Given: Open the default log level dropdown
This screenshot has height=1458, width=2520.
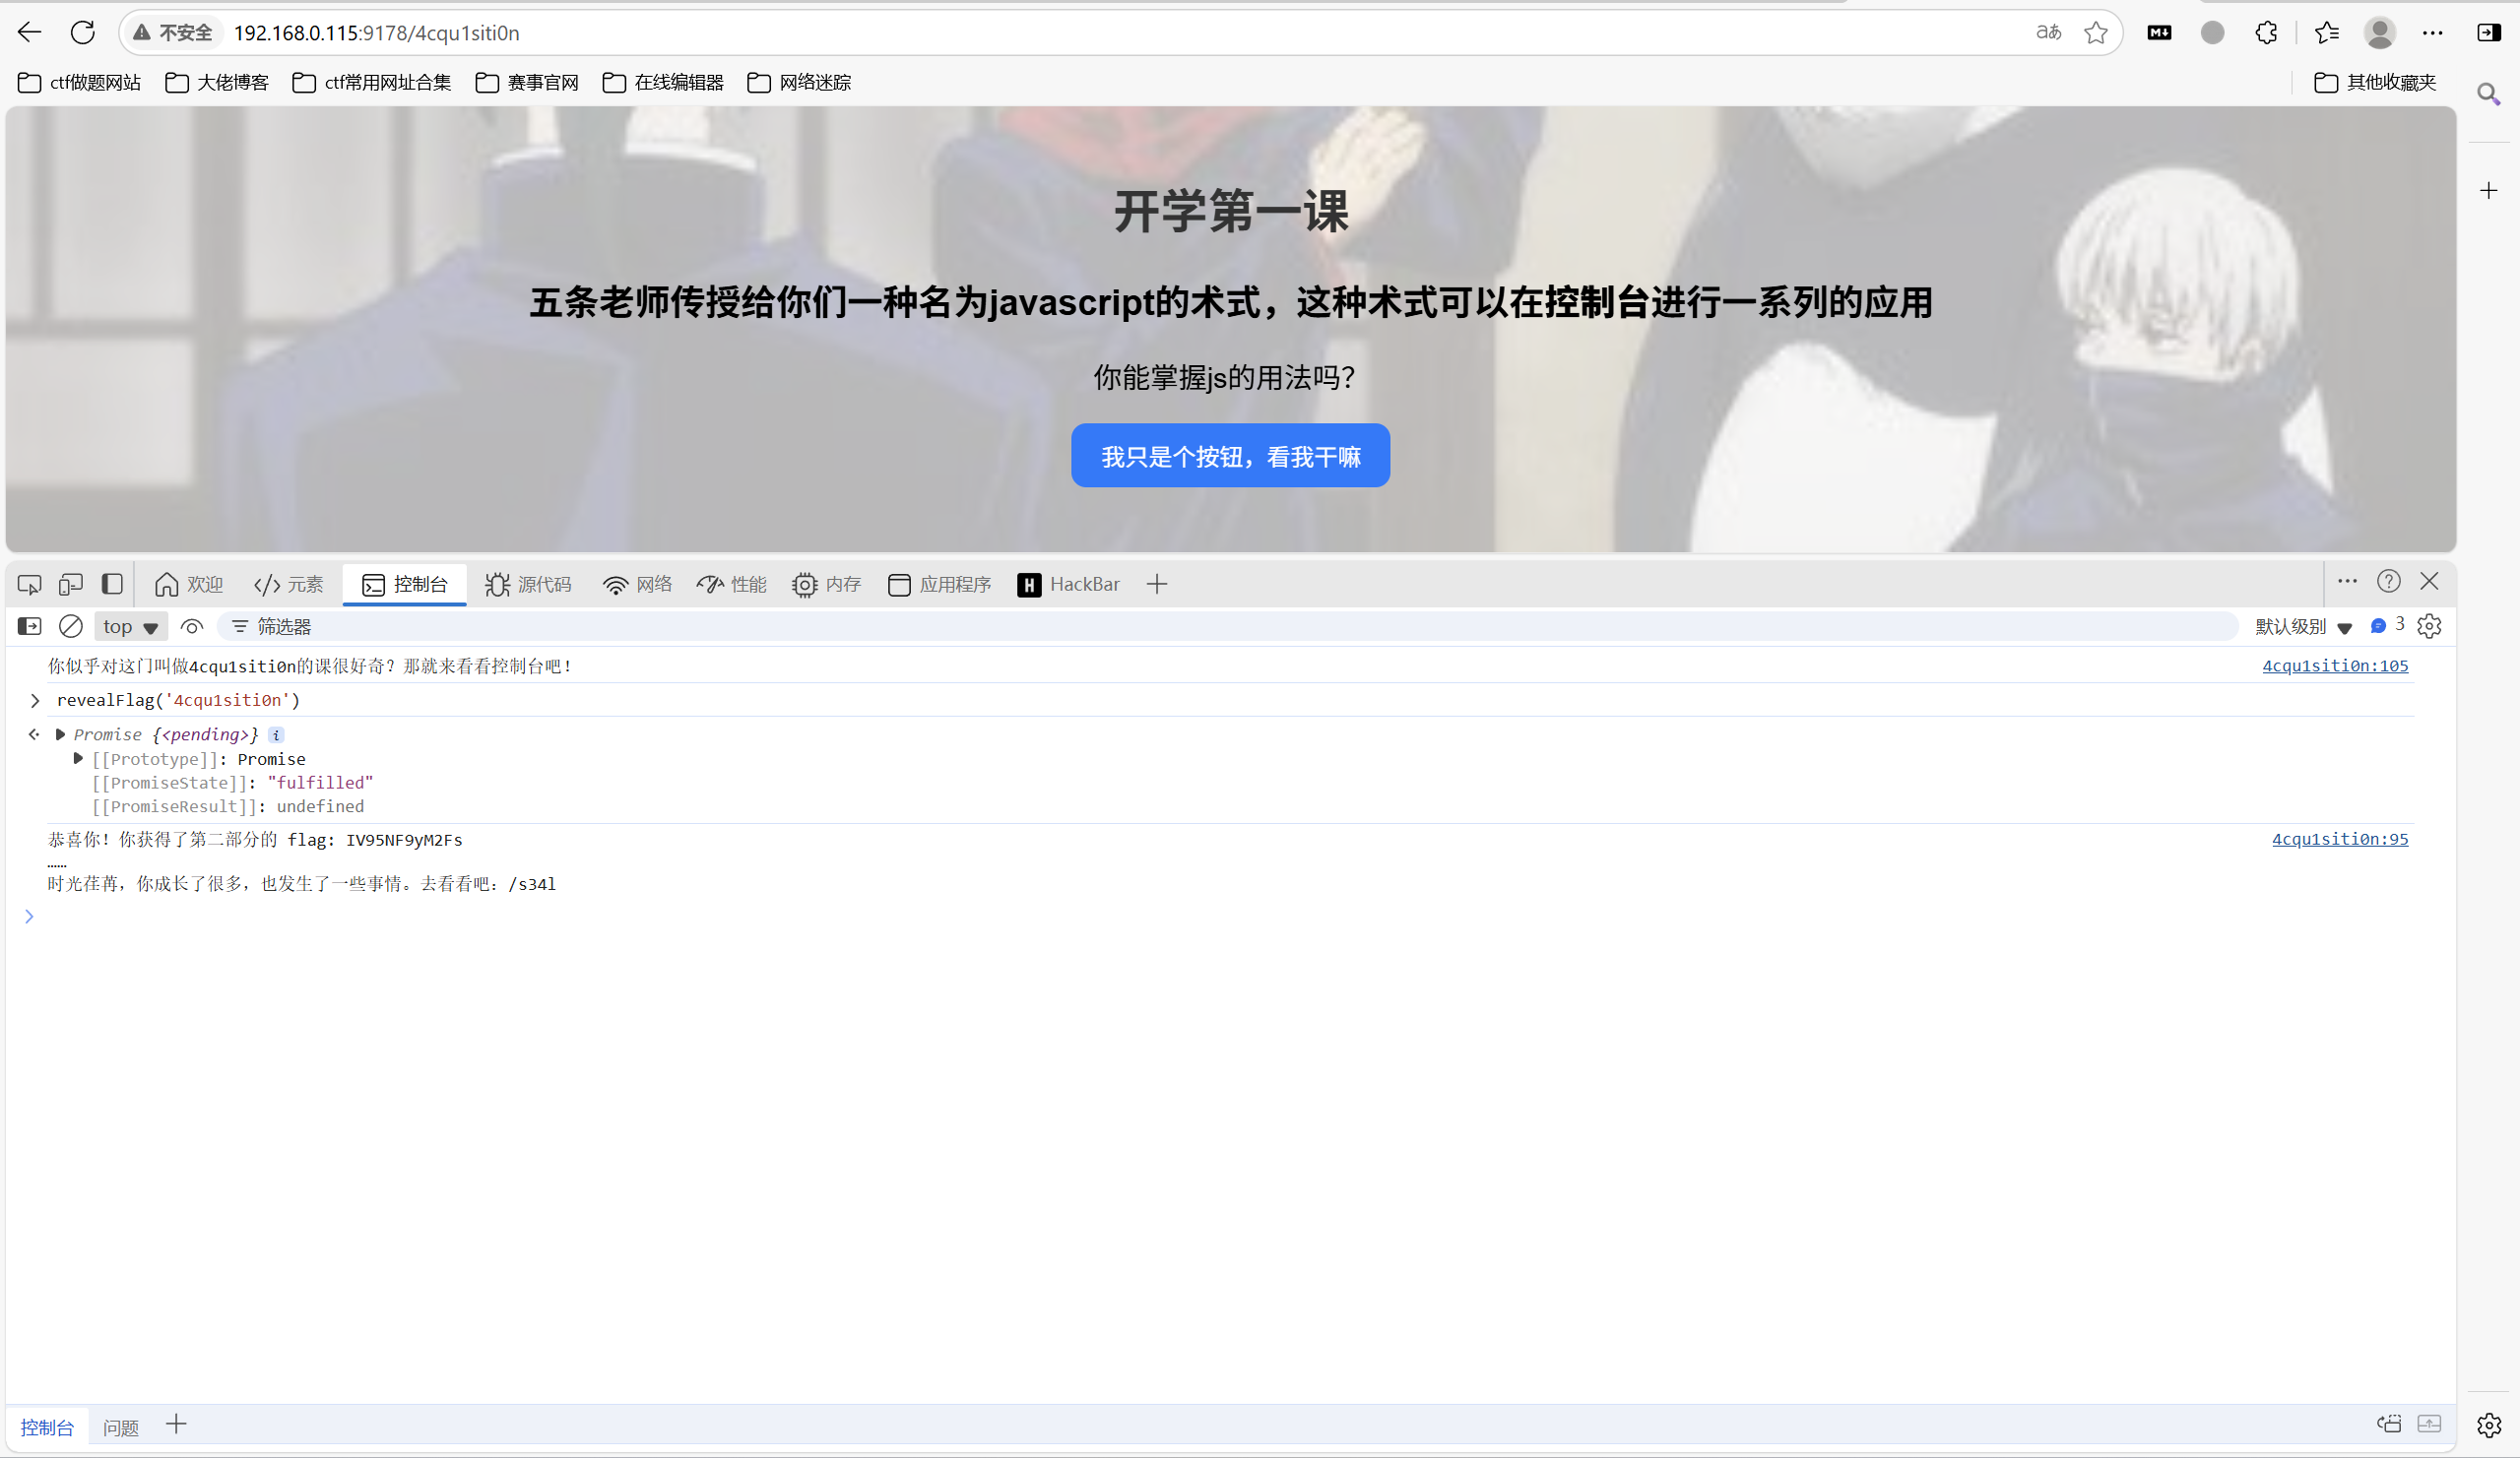Looking at the screenshot, I should click(2302, 627).
